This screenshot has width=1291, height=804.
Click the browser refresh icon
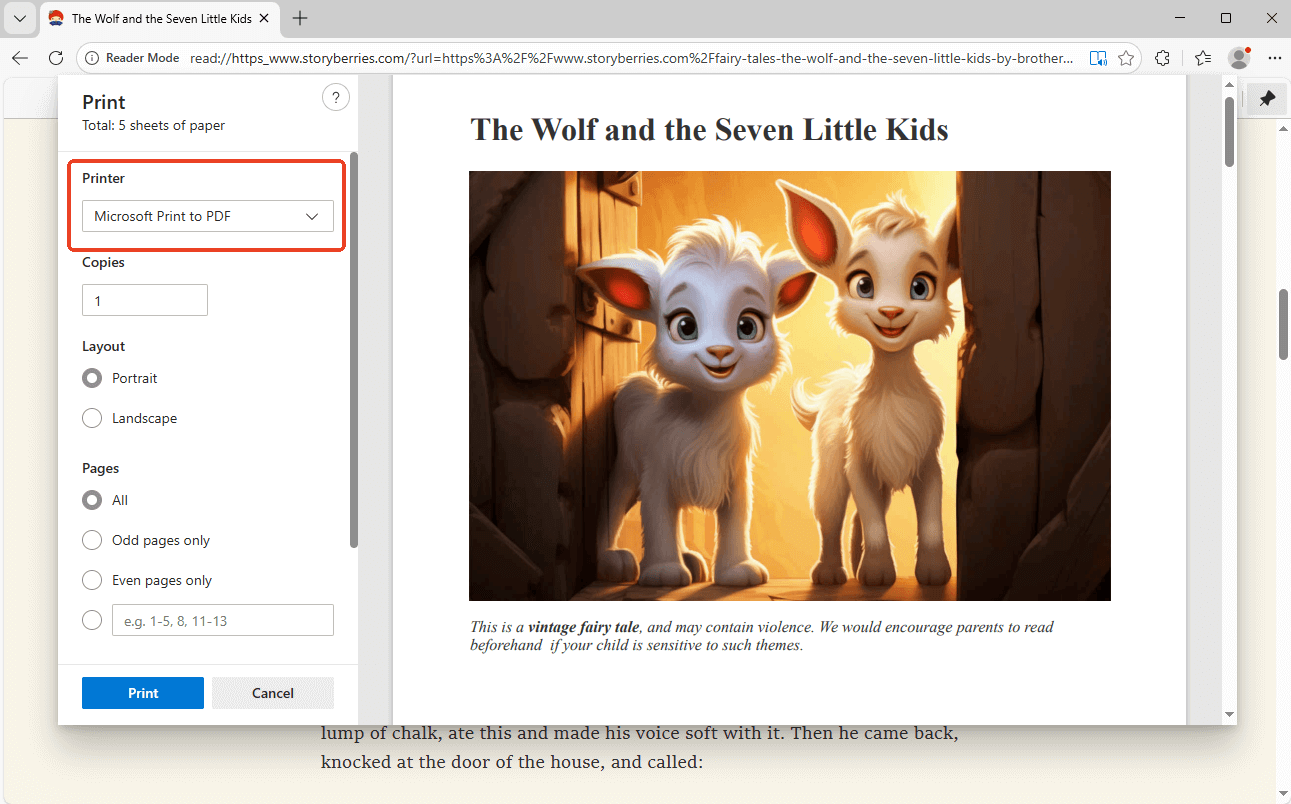(x=56, y=58)
